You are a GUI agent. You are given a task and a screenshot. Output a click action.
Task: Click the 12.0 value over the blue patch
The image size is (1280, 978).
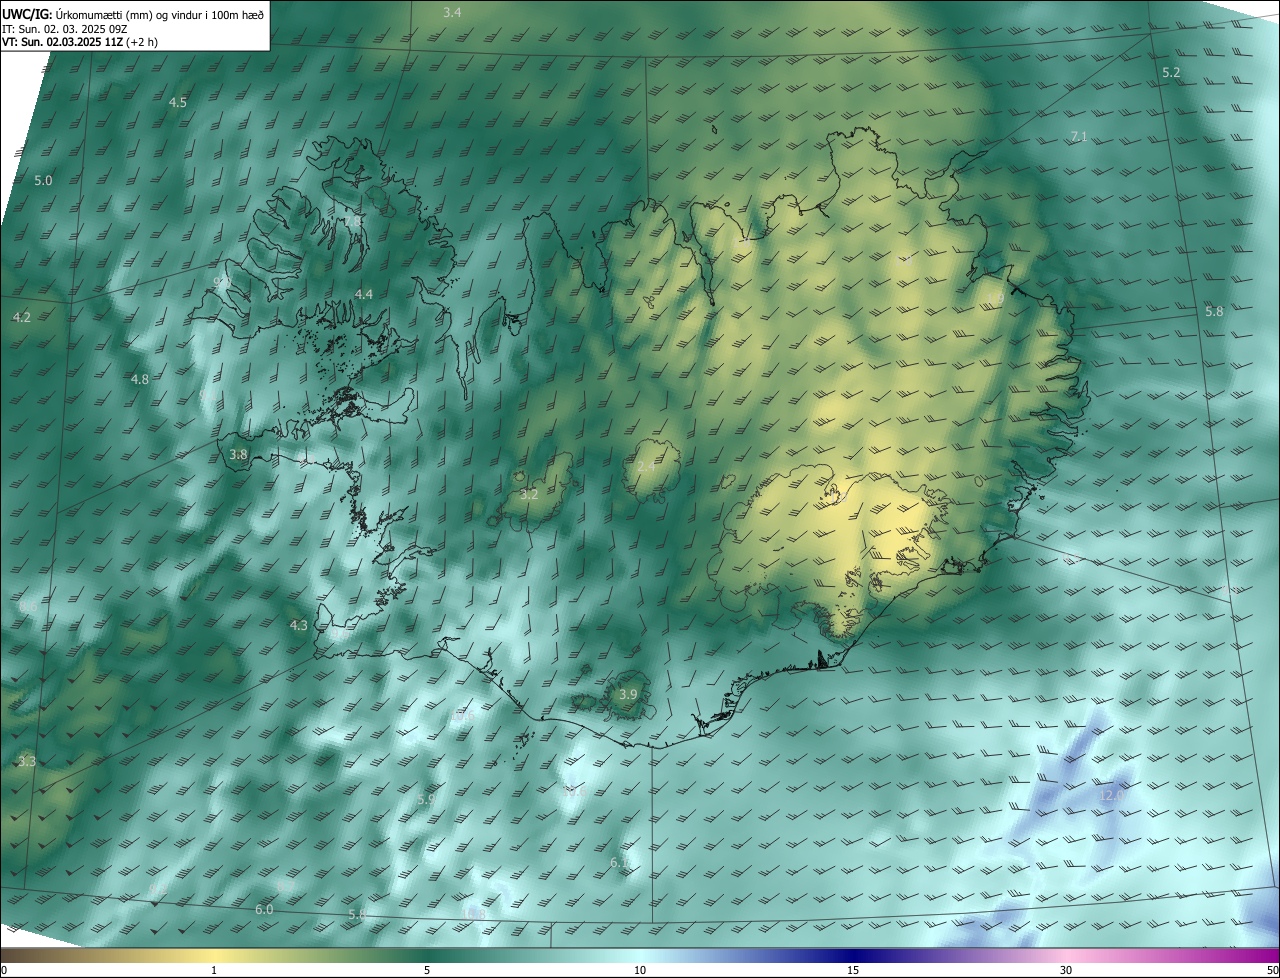1111,796
